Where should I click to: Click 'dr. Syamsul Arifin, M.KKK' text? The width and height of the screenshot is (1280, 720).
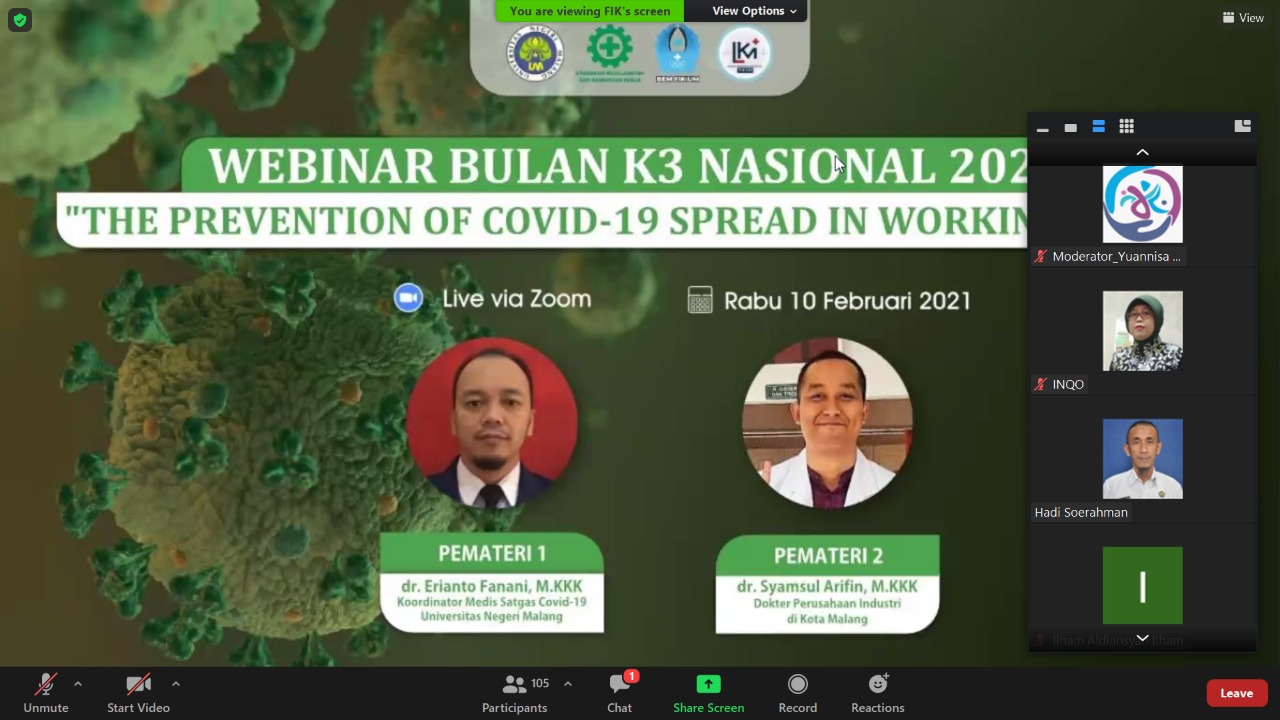[x=827, y=587]
